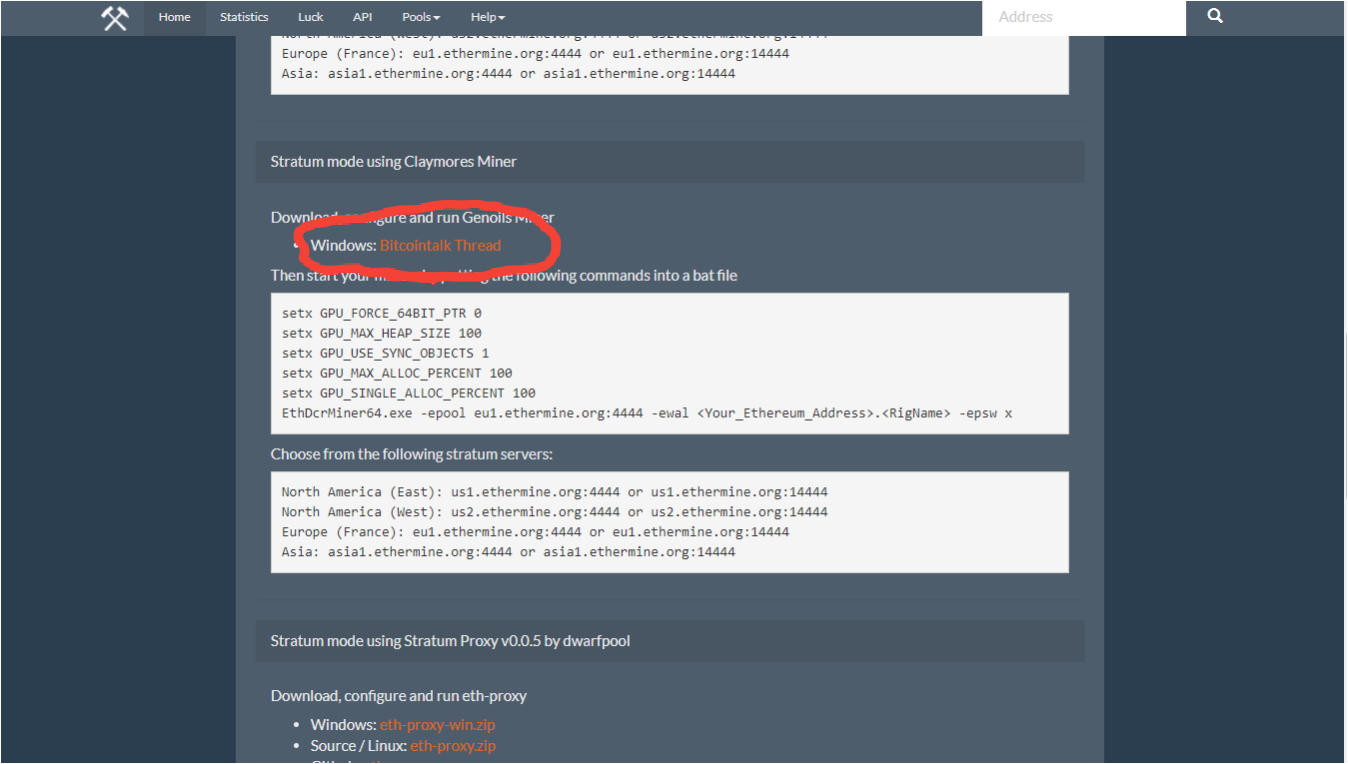1348x764 pixels.
Task: Click the crossed pickaxes site logo
Action: [x=115, y=18]
